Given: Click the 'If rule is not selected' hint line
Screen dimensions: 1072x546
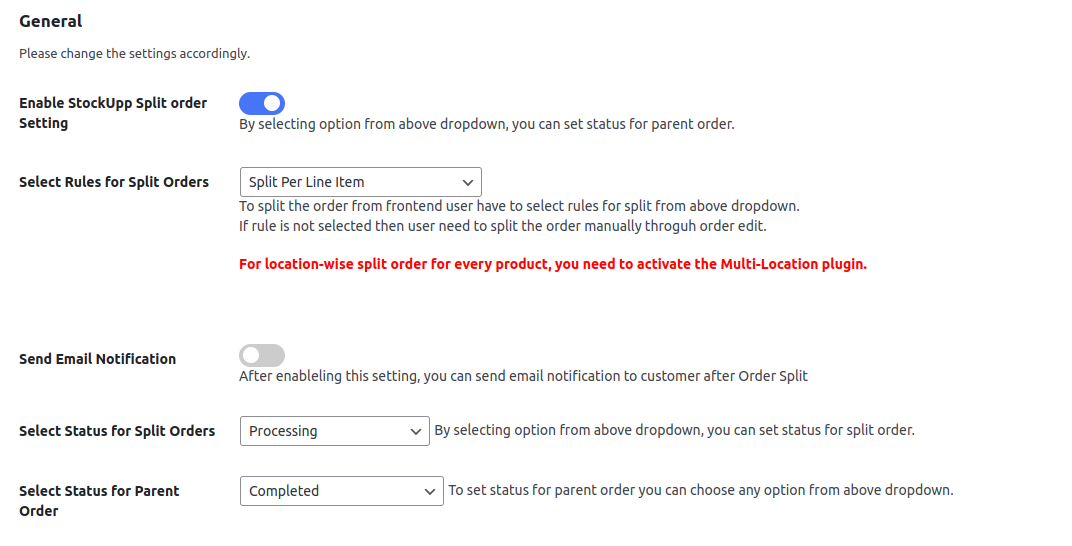Looking at the screenshot, I should click(502, 226).
